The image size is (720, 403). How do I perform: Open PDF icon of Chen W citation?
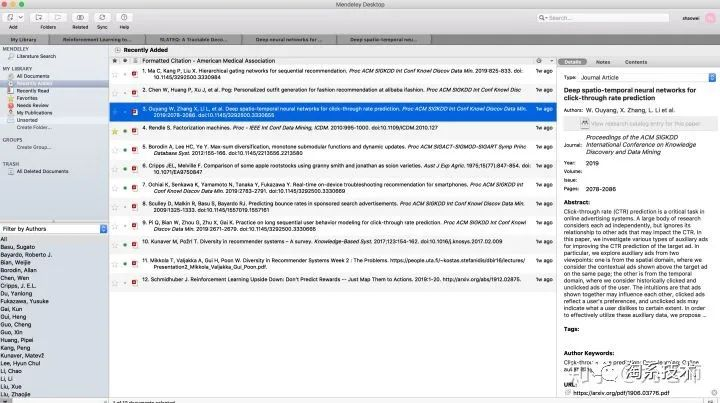click(x=135, y=93)
